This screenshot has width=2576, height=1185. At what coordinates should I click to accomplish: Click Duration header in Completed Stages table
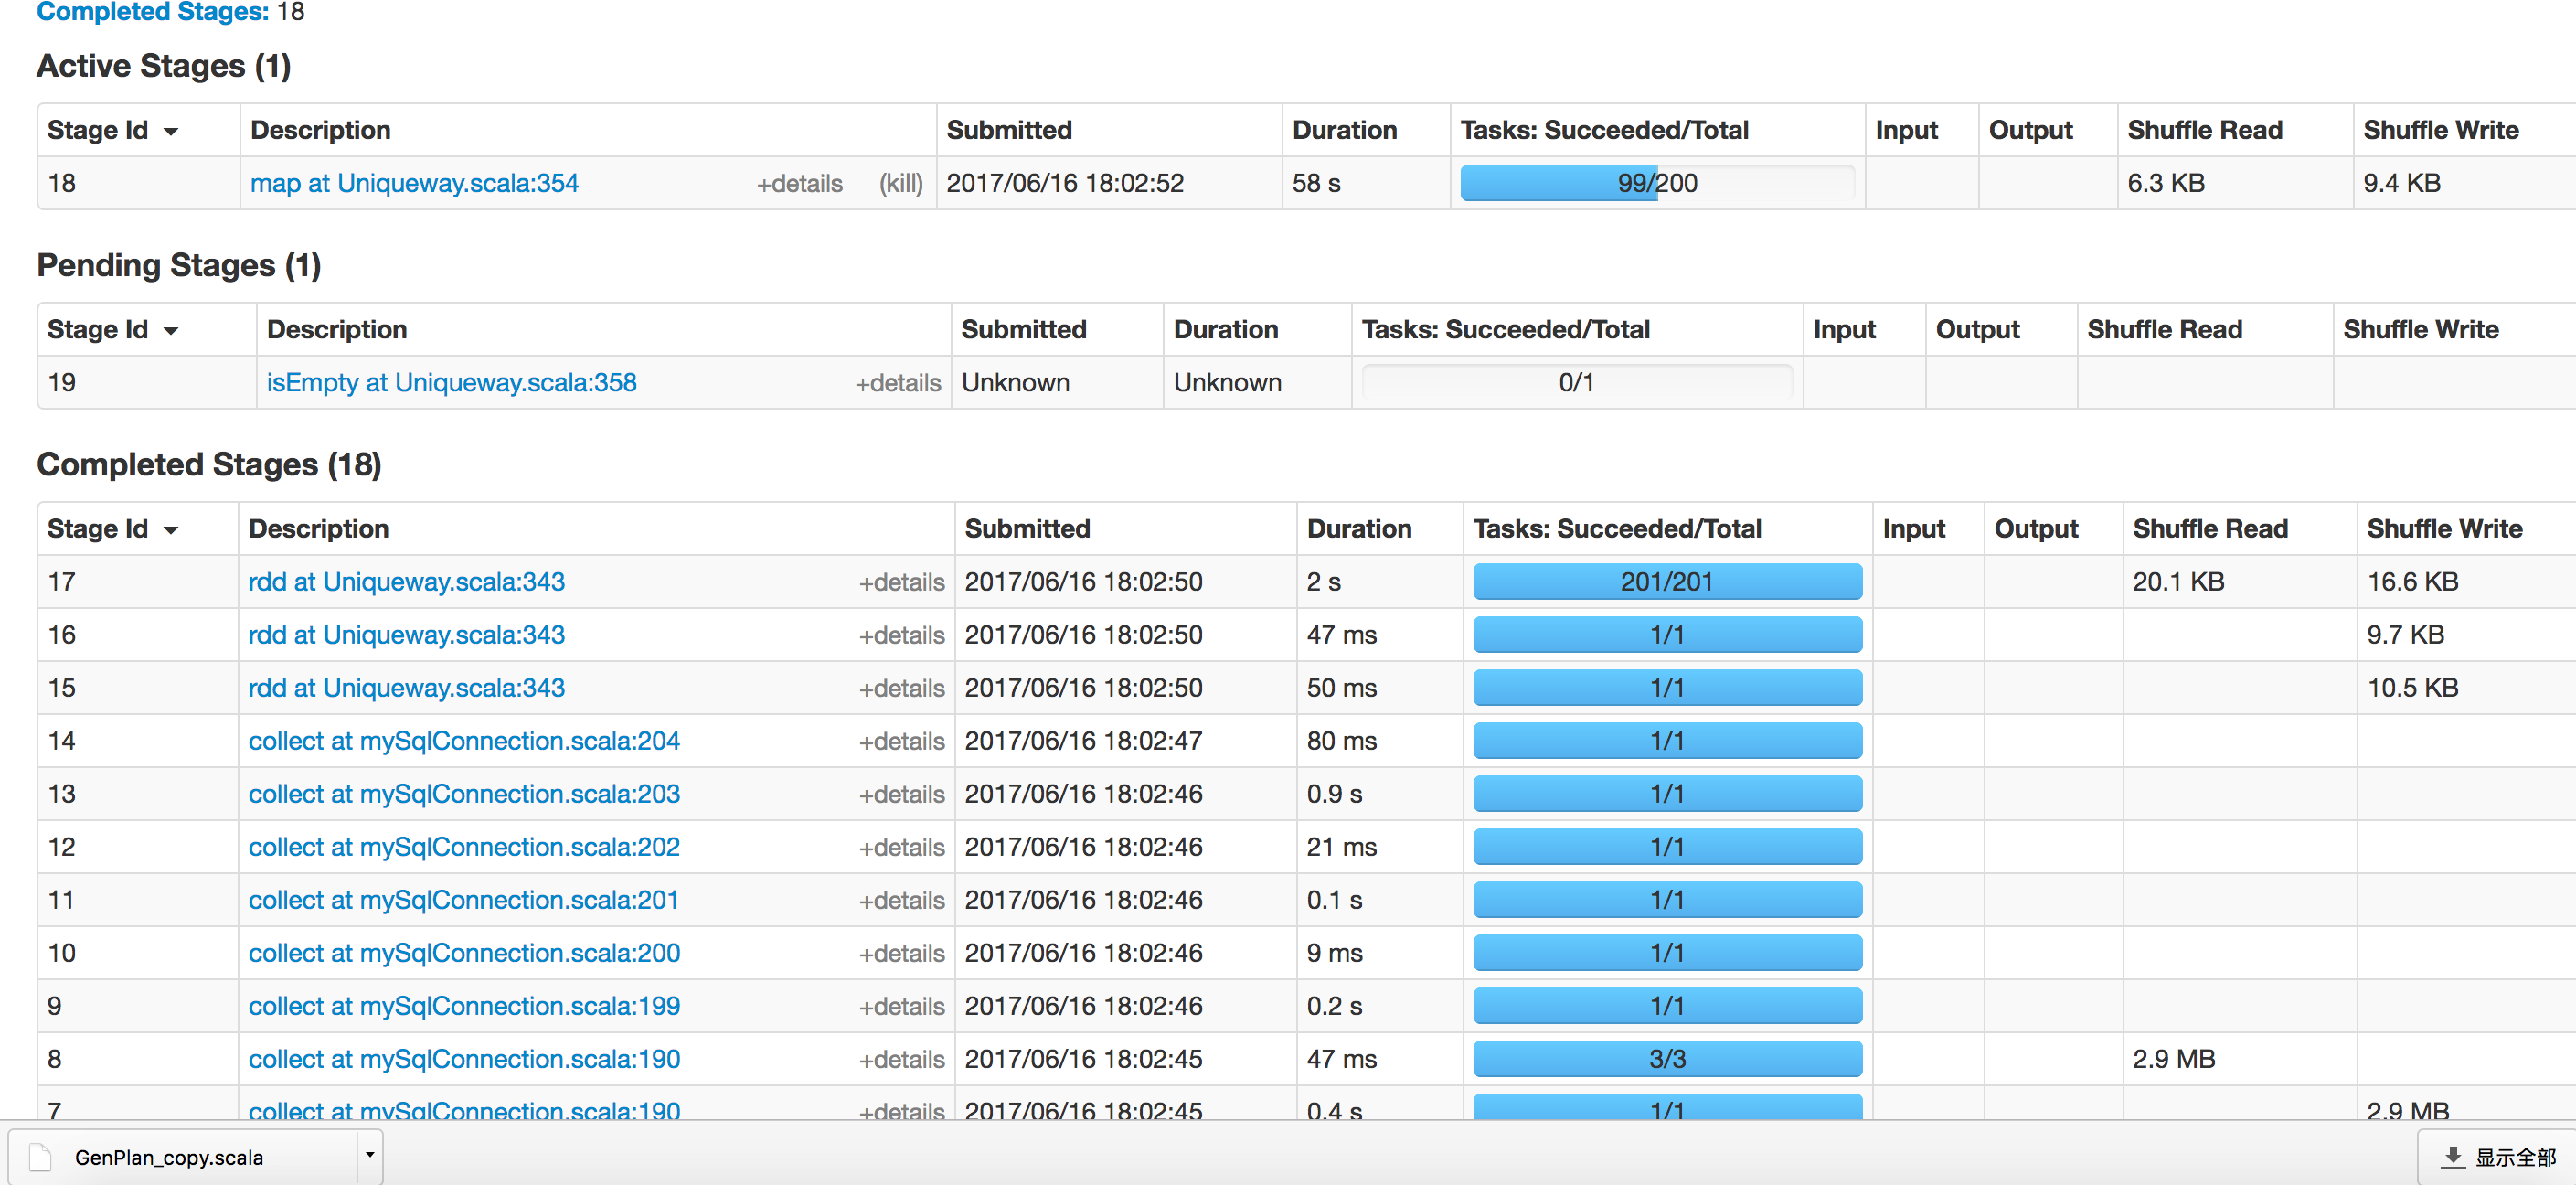pos(1359,528)
